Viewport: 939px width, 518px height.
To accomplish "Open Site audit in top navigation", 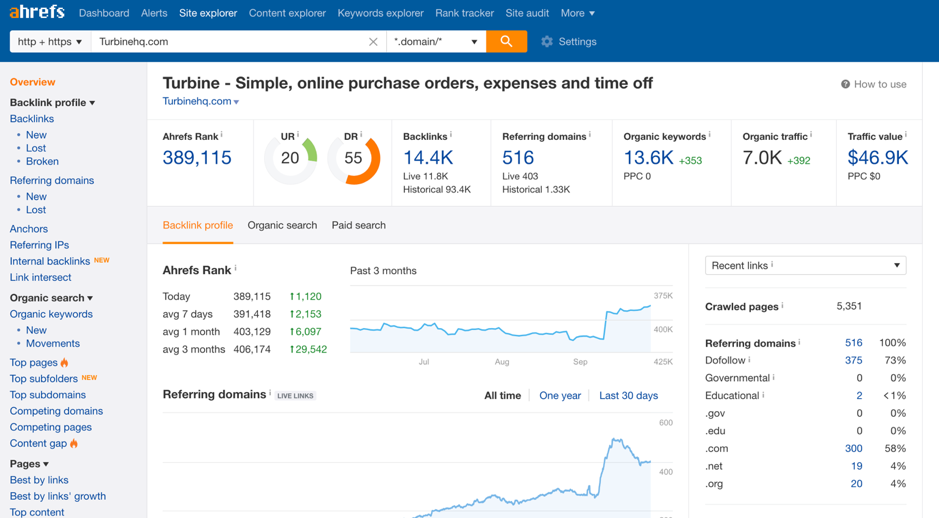I will click(x=527, y=13).
